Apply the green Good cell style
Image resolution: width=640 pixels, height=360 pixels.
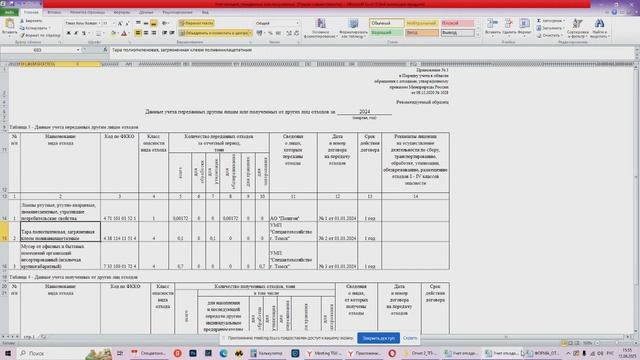387,33
